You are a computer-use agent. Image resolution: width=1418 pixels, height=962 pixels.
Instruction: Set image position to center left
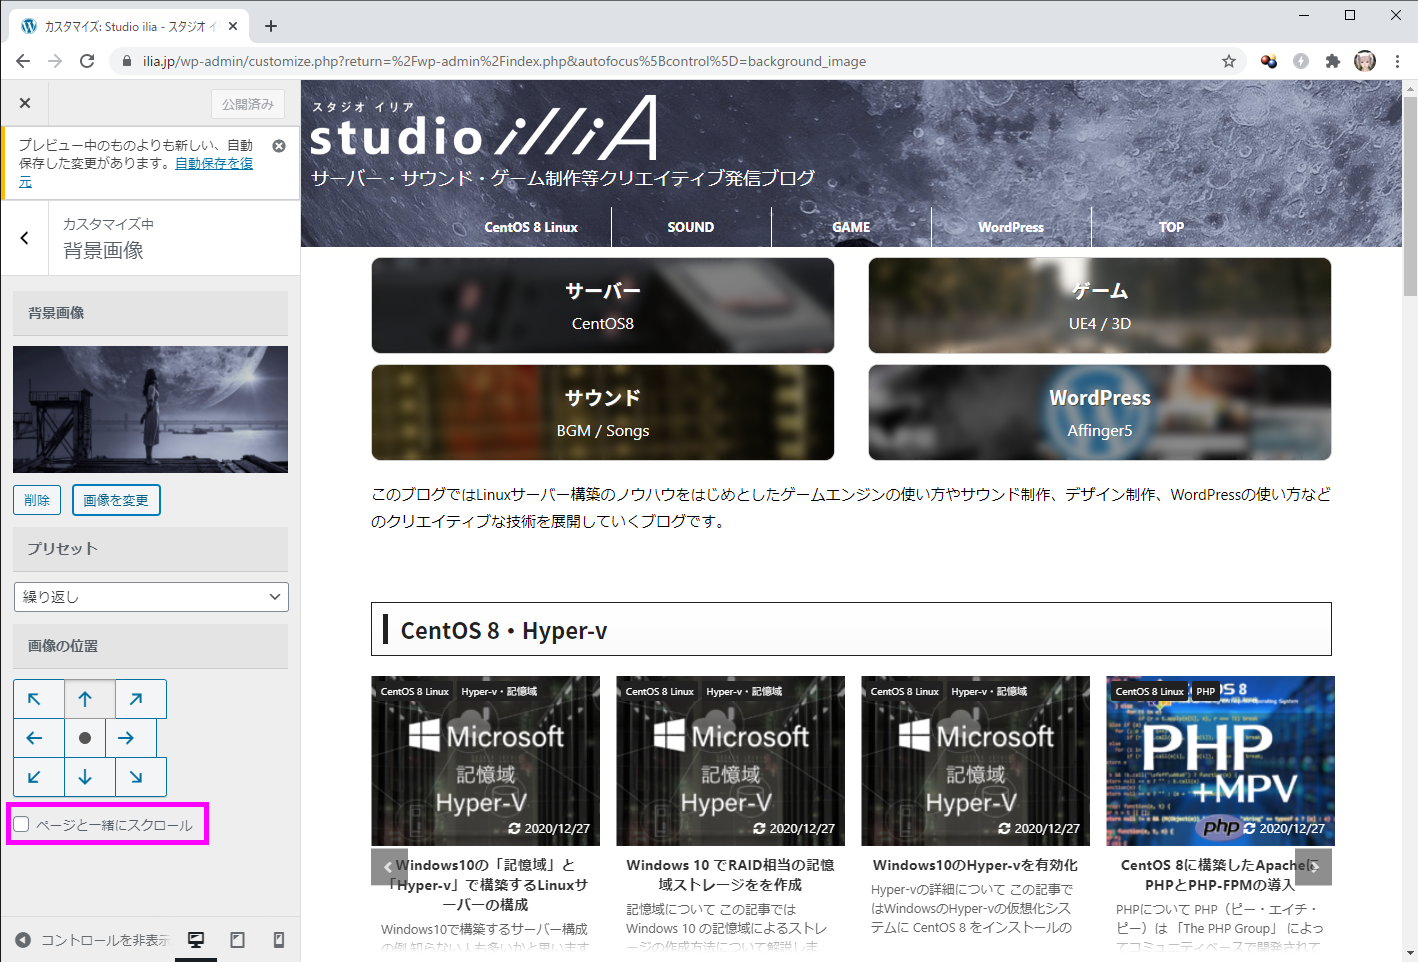(x=39, y=738)
